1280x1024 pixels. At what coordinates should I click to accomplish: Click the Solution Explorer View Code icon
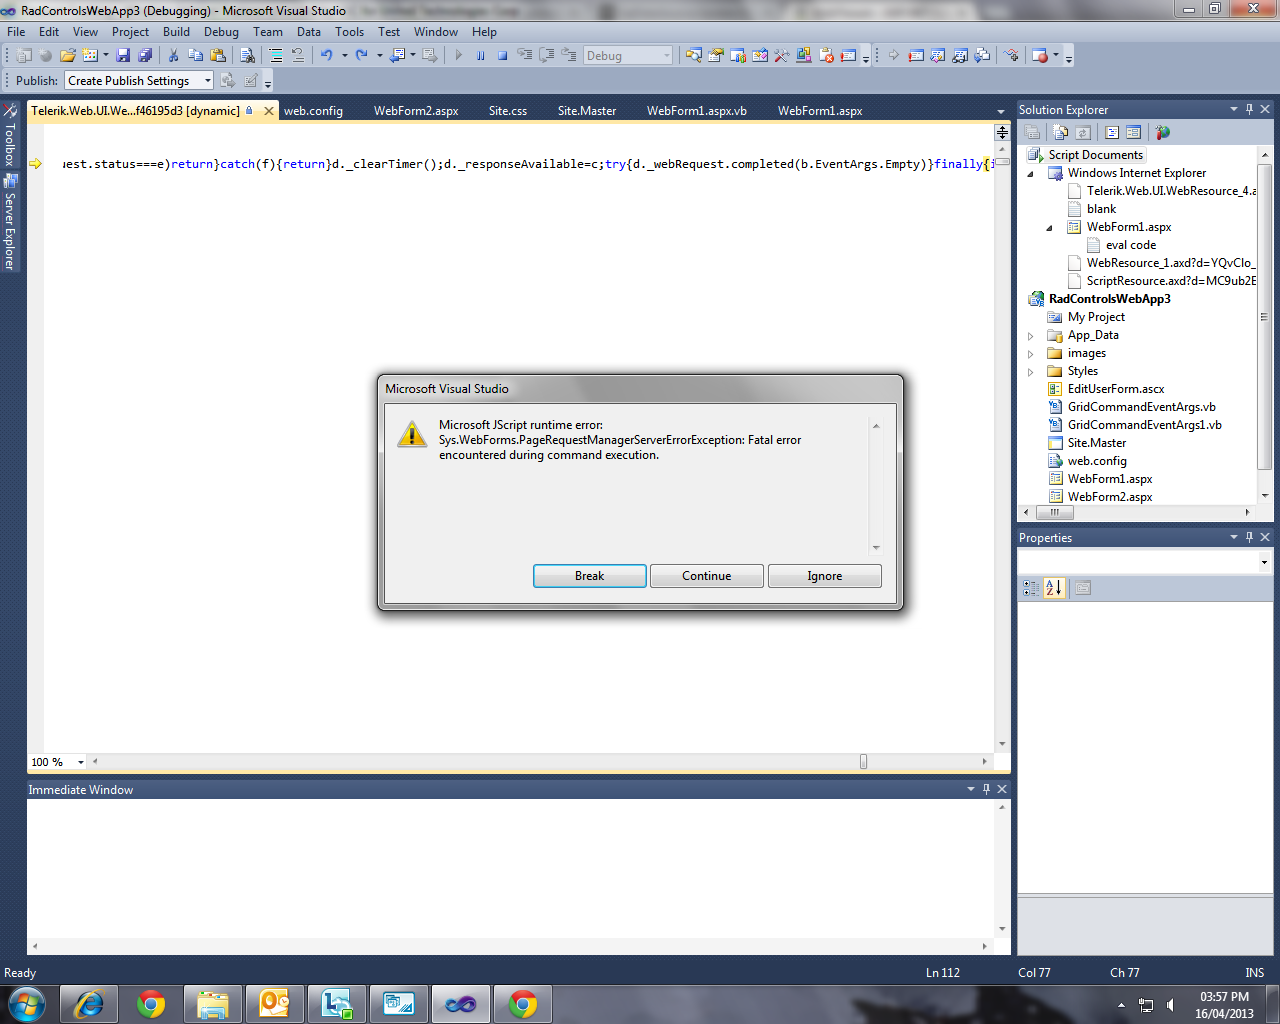click(x=1112, y=132)
